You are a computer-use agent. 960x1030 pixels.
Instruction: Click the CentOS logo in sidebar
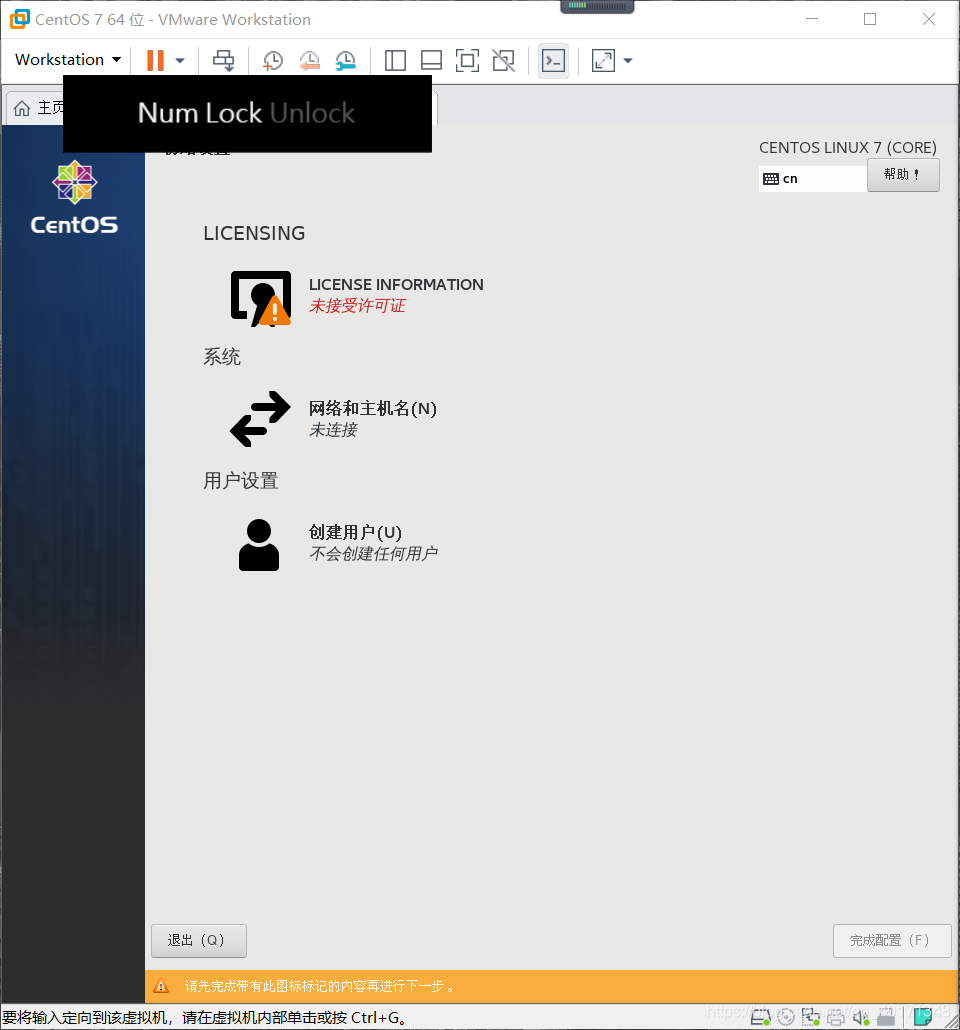[x=74, y=197]
